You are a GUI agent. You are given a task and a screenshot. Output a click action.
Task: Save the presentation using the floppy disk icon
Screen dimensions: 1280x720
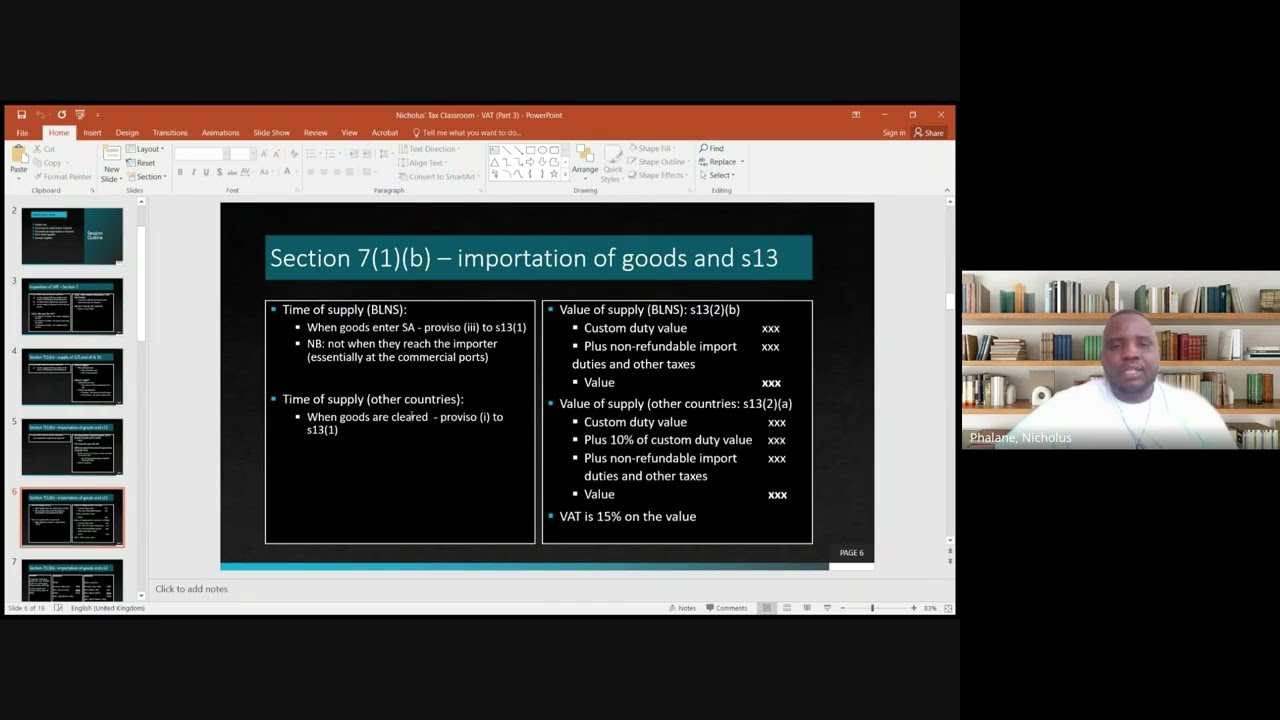[21, 115]
